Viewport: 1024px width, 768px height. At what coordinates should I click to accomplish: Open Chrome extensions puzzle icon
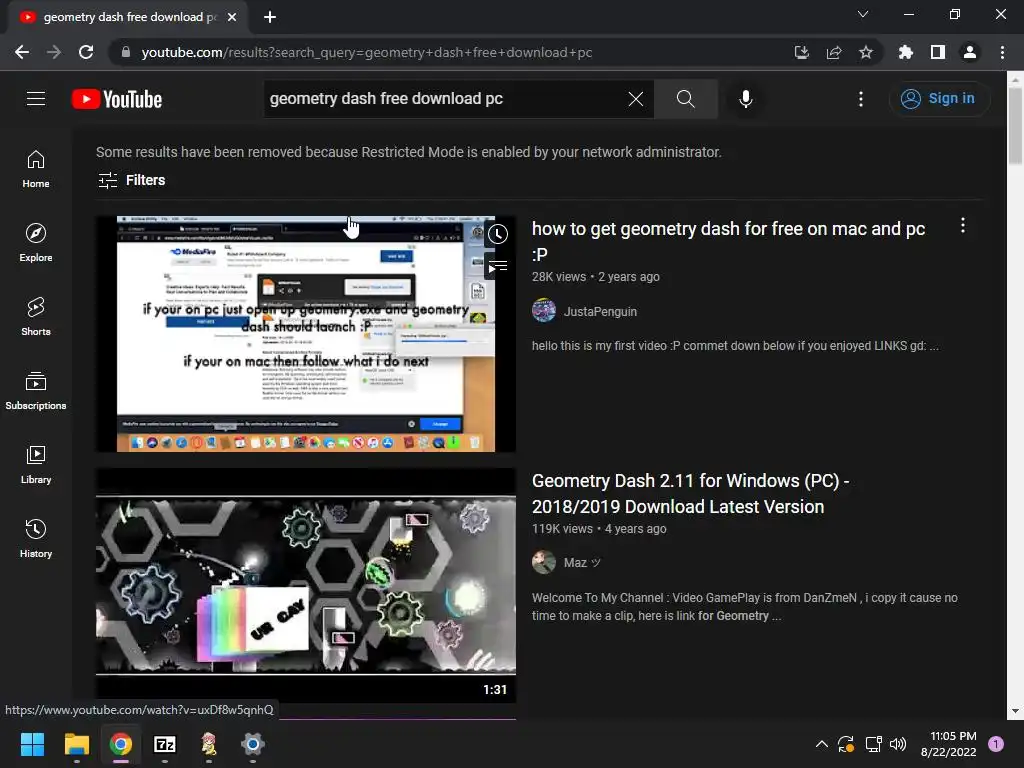pos(905,52)
